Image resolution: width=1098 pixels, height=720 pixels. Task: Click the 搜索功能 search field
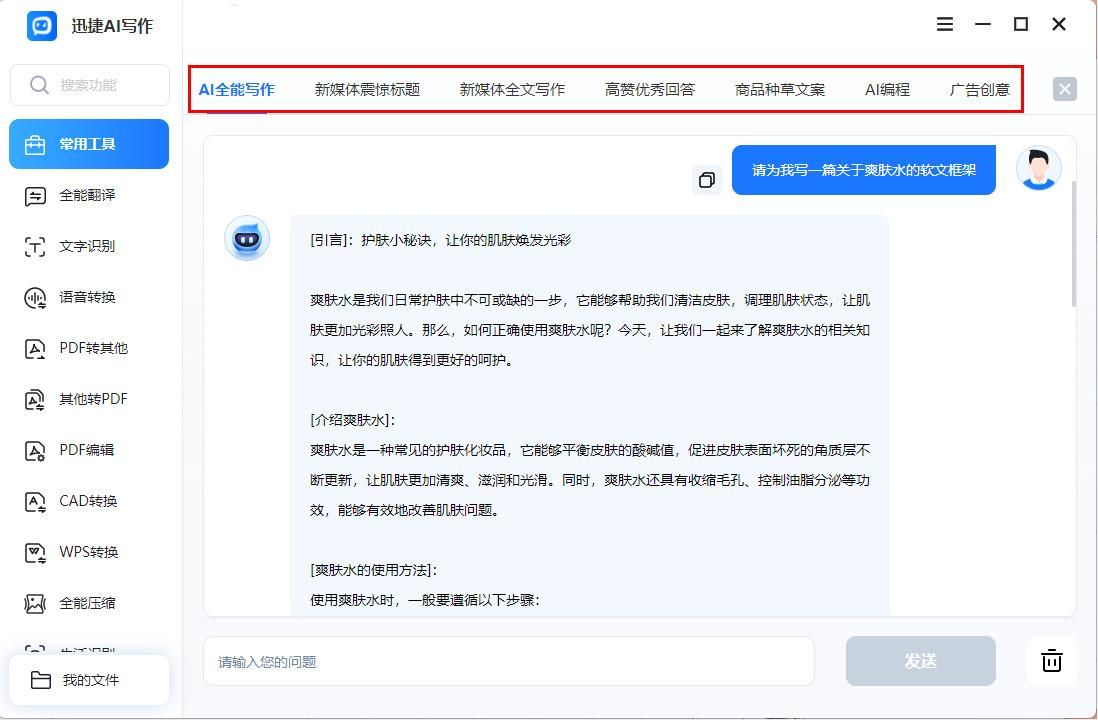90,85
